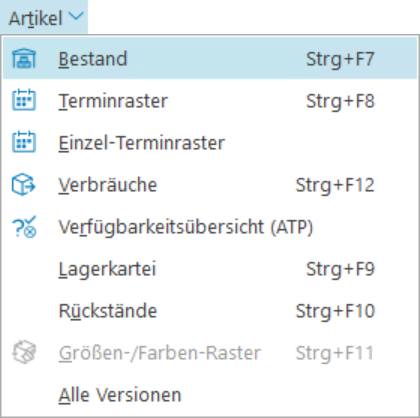
Task: Click the disabled Größen-/Farben-Raster entry
Action: (x=210, y=353)
